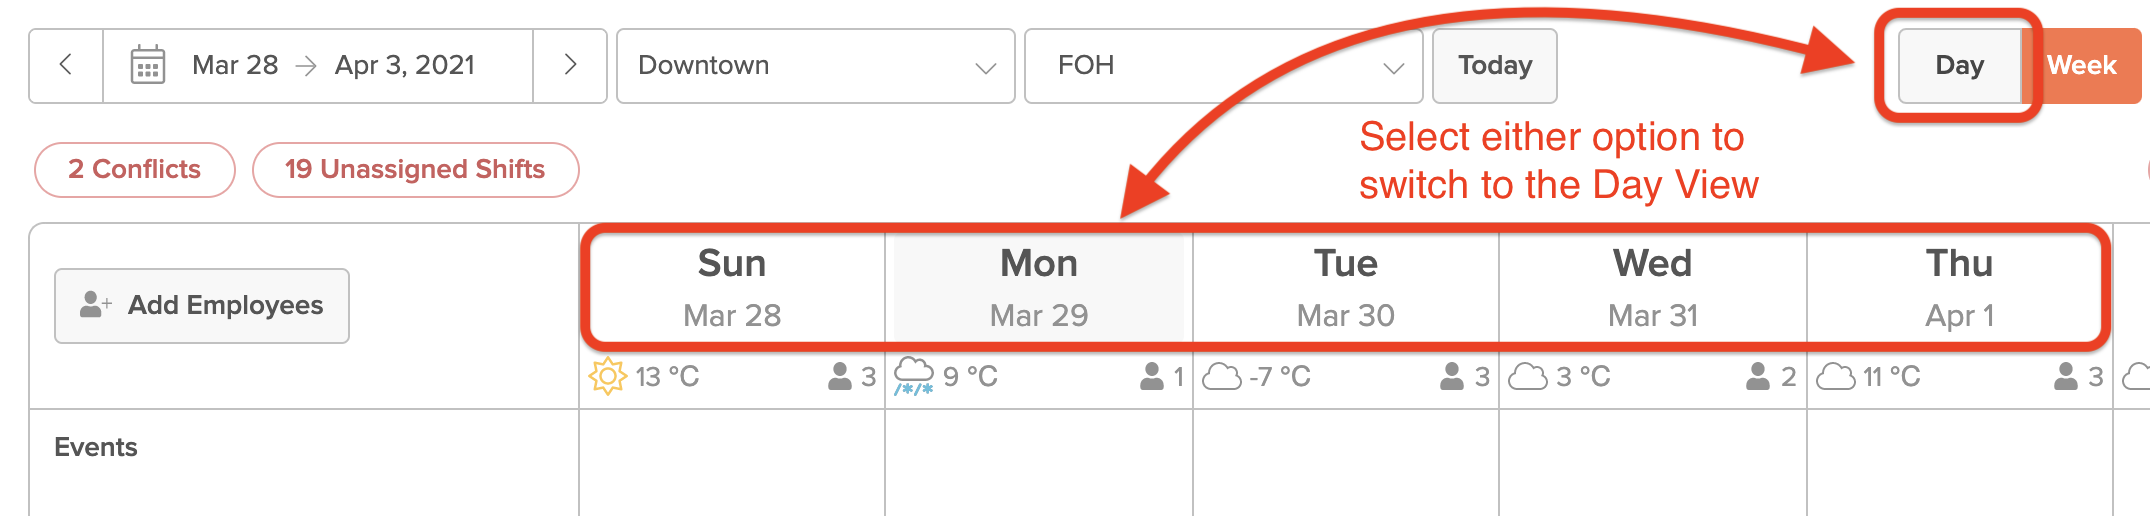The image size is (2150, 516).
Task: Show the 19 Unassigned Shifts
Action: pos(415,170)
